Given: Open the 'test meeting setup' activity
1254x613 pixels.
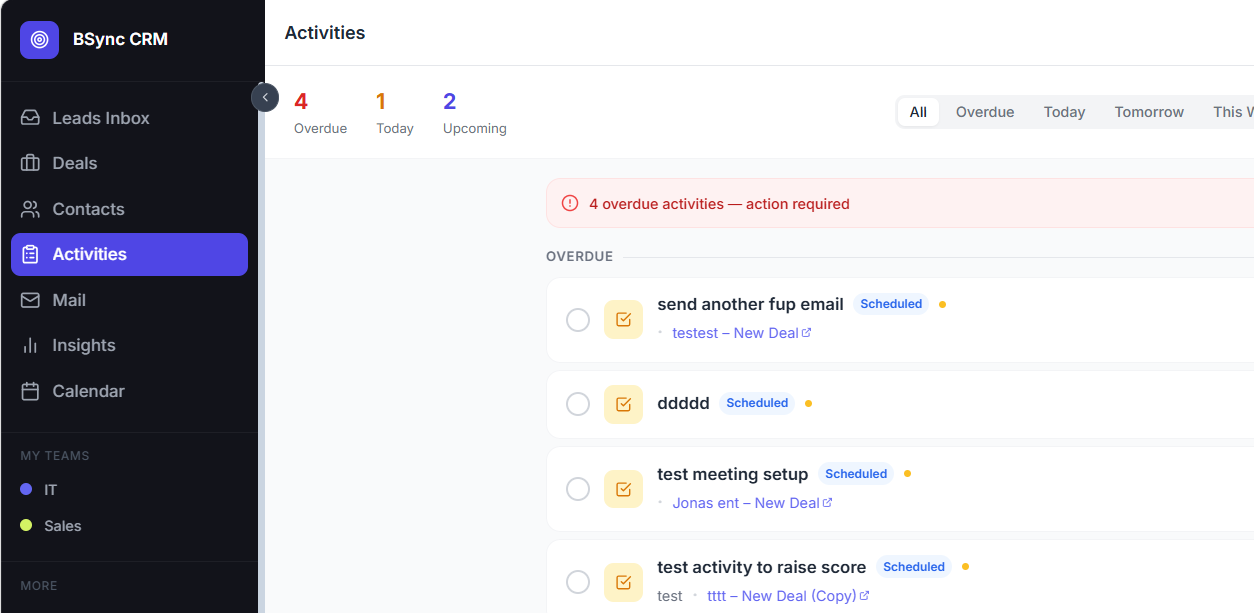Looking at the screenshot, I should pos(732,474).
